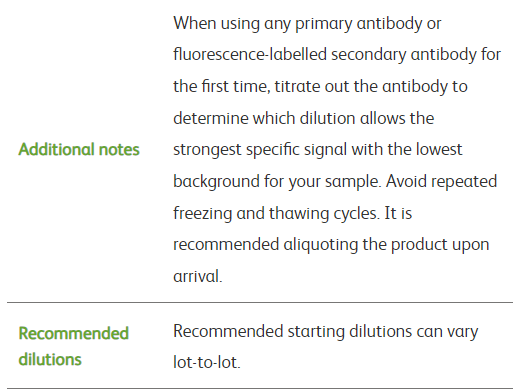Click the green "dilutions" label word
This screenshot has height=392, width=522.
[x=50, y=360]
